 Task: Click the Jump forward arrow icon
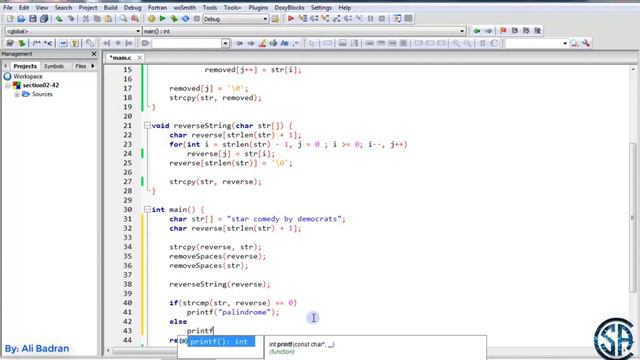point(488,31)
